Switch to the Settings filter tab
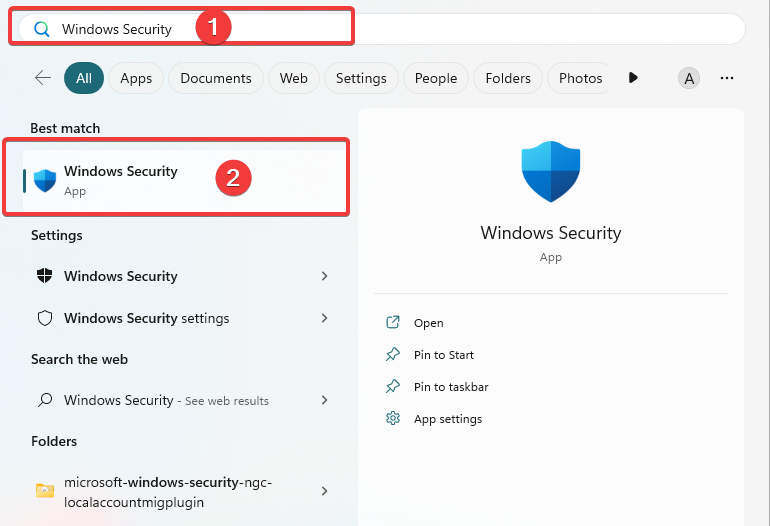 361,78
